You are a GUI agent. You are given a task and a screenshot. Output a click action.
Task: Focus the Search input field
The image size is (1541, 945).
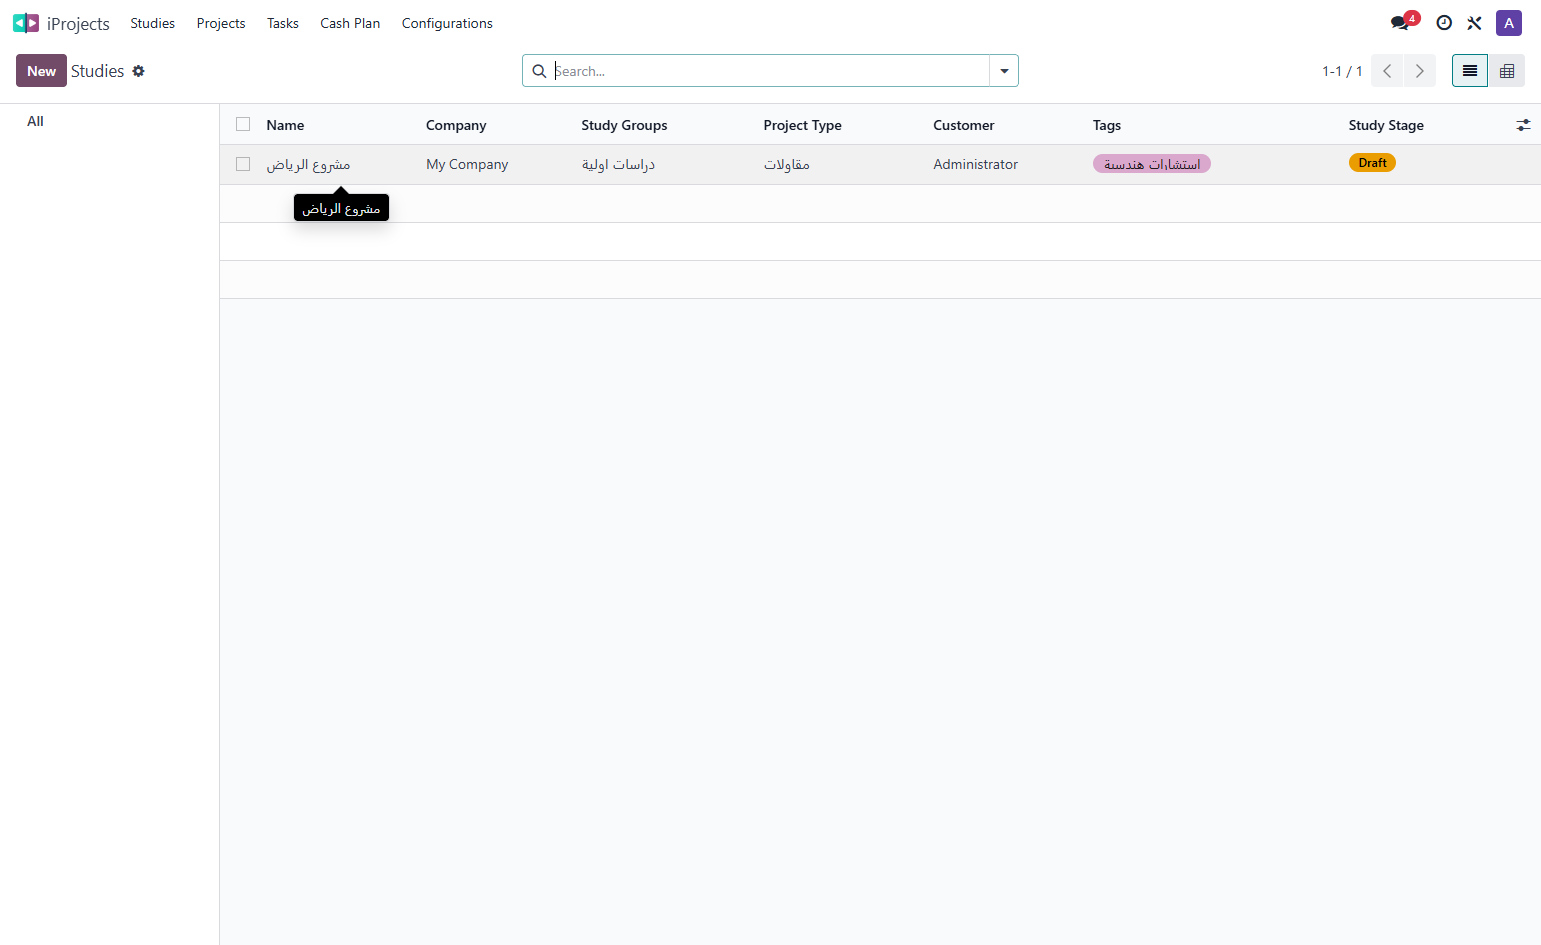[x=770, y=71]
